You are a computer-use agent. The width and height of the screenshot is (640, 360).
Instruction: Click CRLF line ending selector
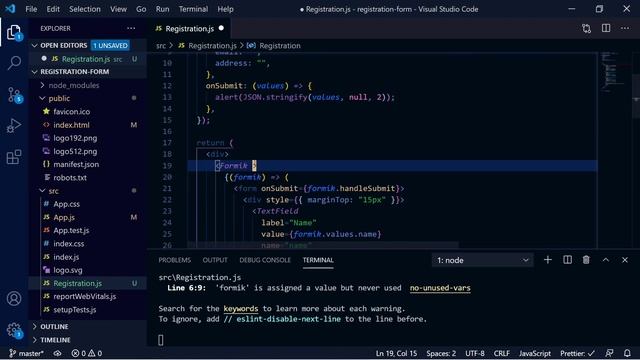pos(502,353)
